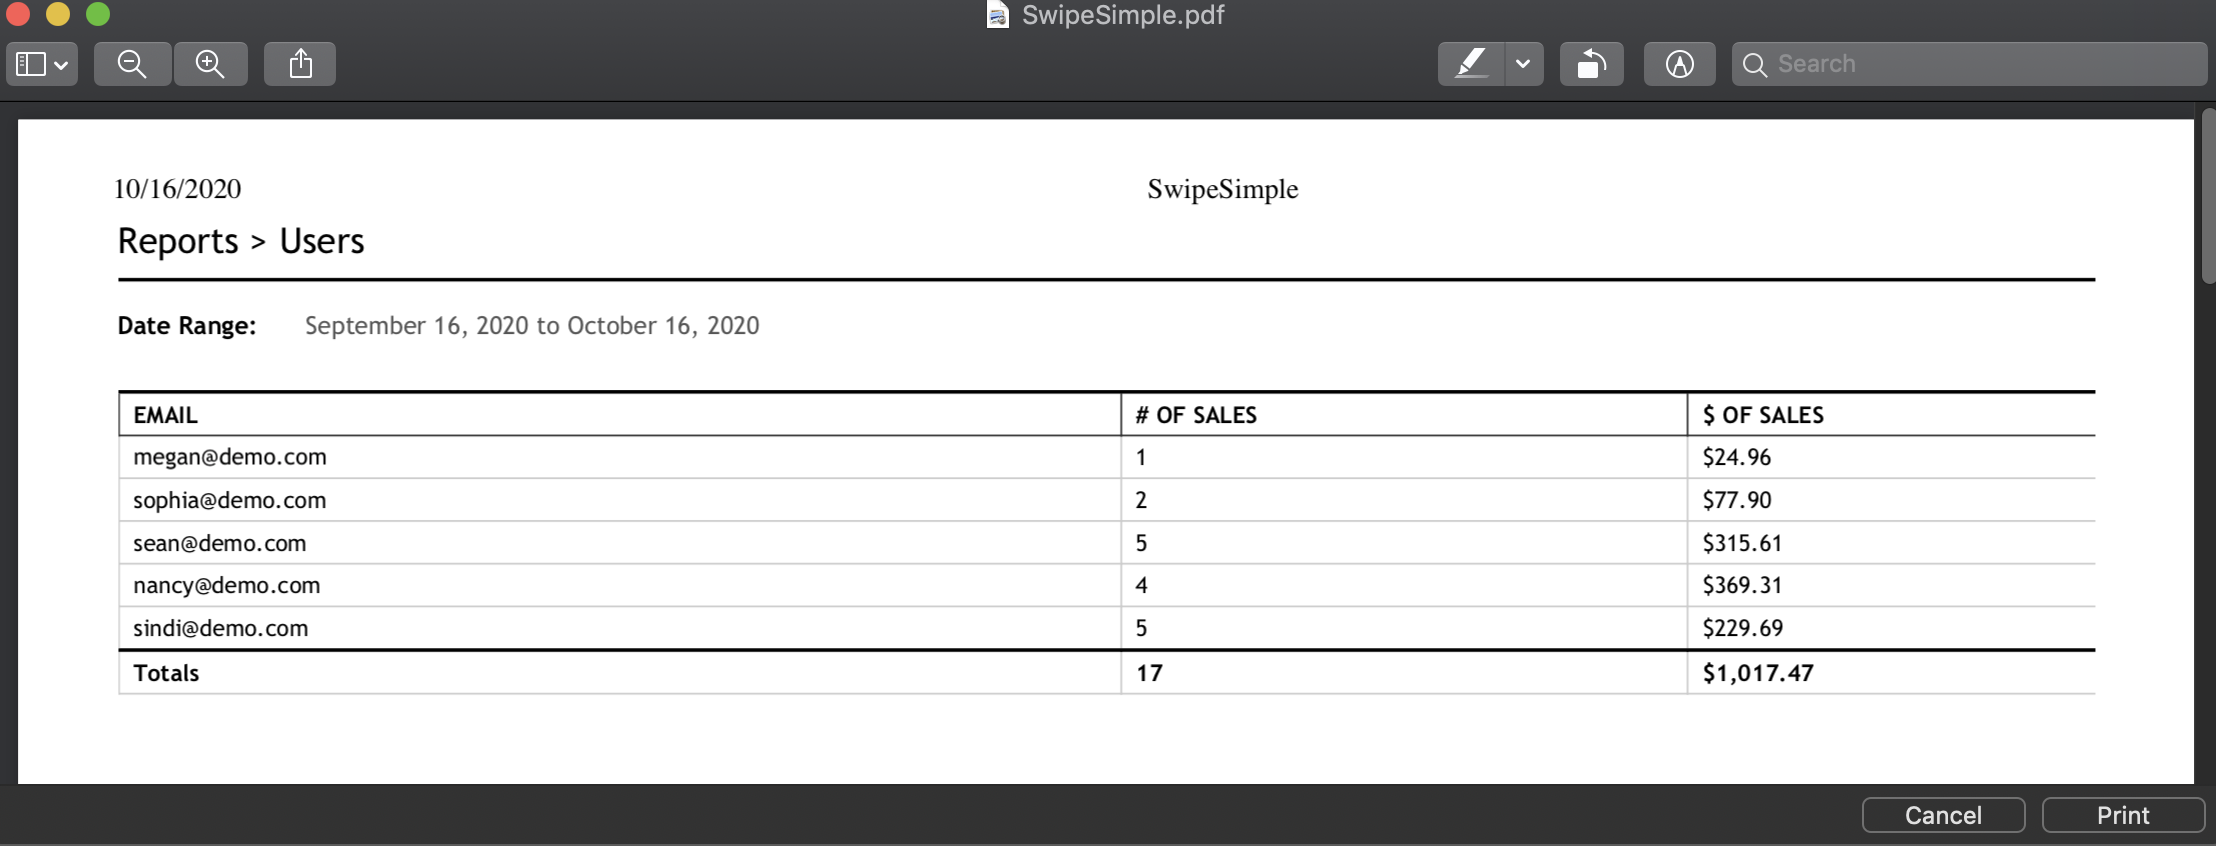This screenshot has height=846, width=2216.
Task: Rotate the page with rotate icon
Action: (x=1591, y=64)
